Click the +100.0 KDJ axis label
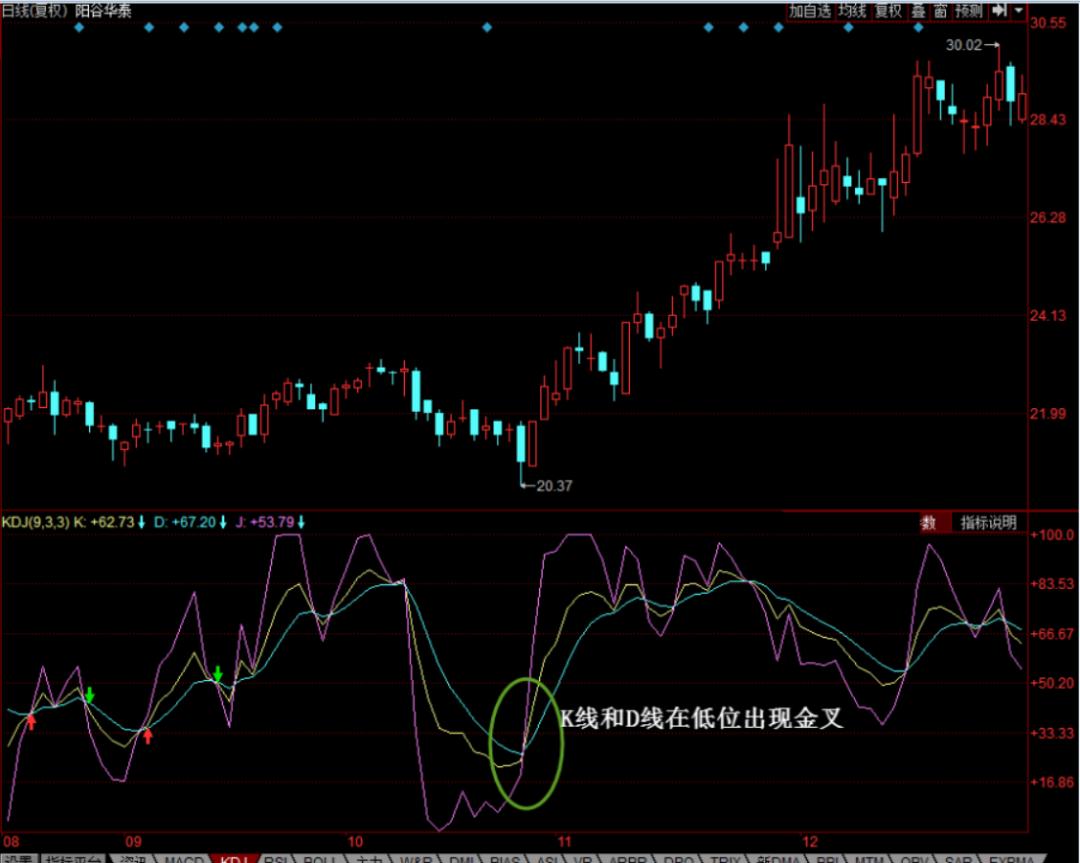The image size is (1080, 863). click(1052, 534)
